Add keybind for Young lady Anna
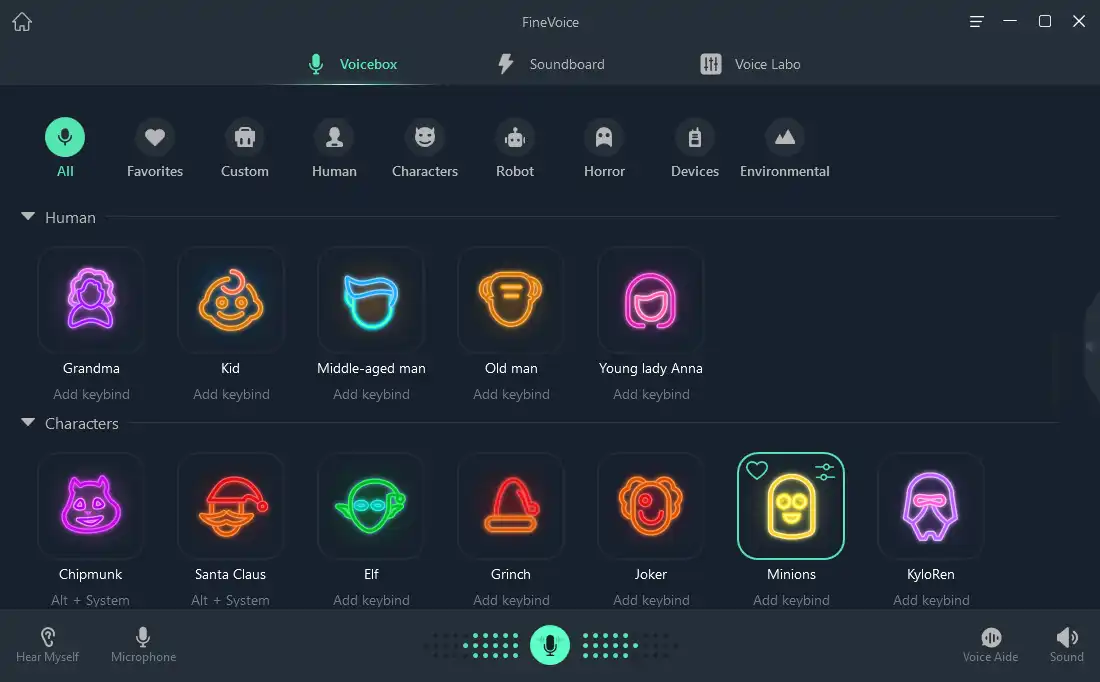This screenshot has width=1100, height=682. pos(651,394)
